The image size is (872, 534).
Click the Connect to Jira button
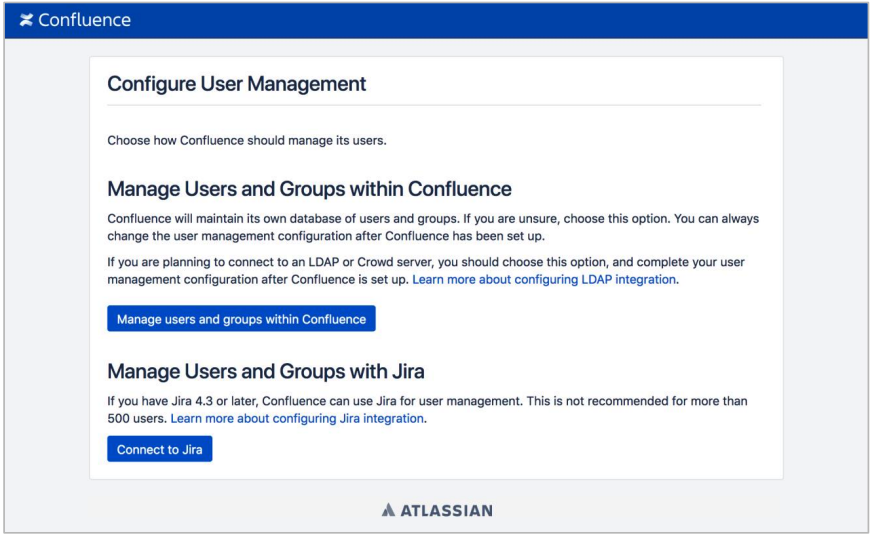[160, 449]
